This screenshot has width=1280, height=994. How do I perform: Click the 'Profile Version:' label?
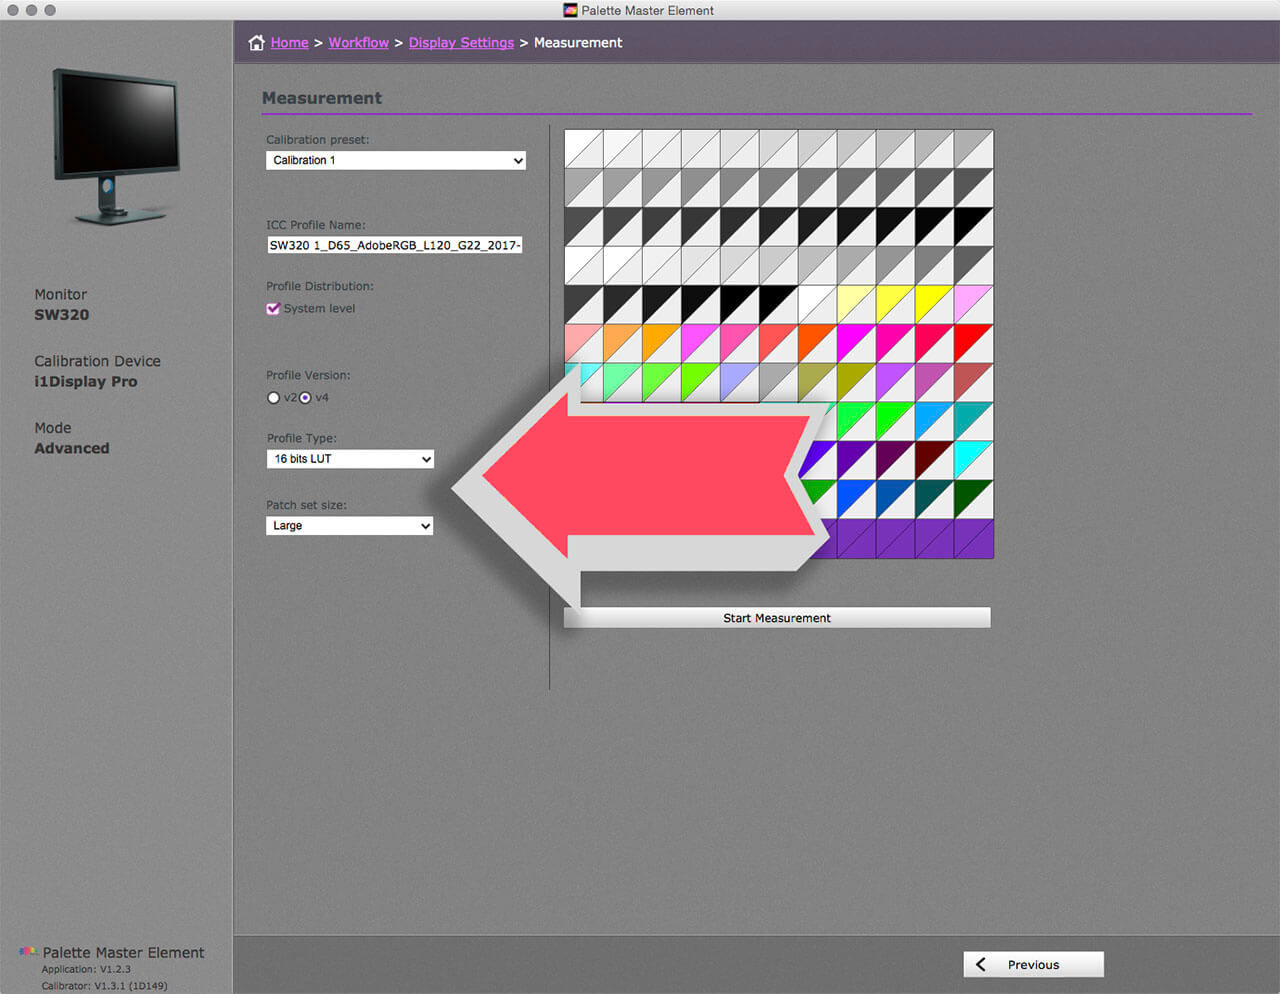tap(308, 375)
